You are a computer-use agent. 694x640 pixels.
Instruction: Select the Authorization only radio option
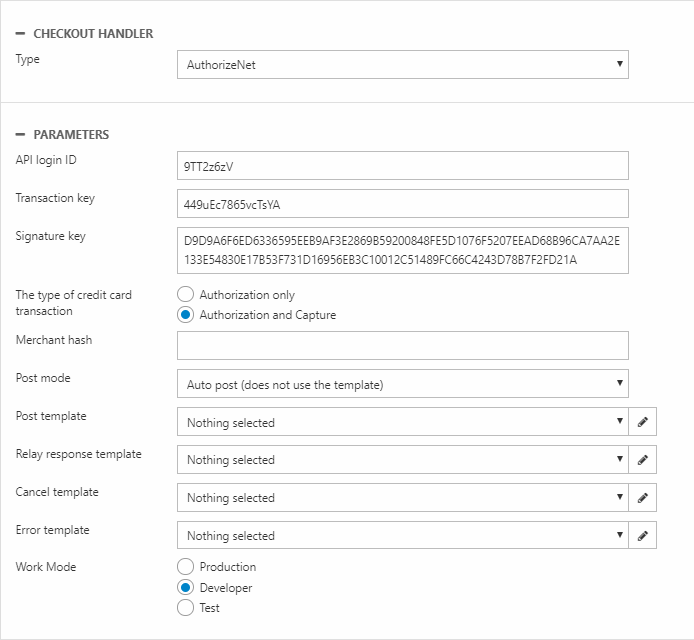point(185,295)
